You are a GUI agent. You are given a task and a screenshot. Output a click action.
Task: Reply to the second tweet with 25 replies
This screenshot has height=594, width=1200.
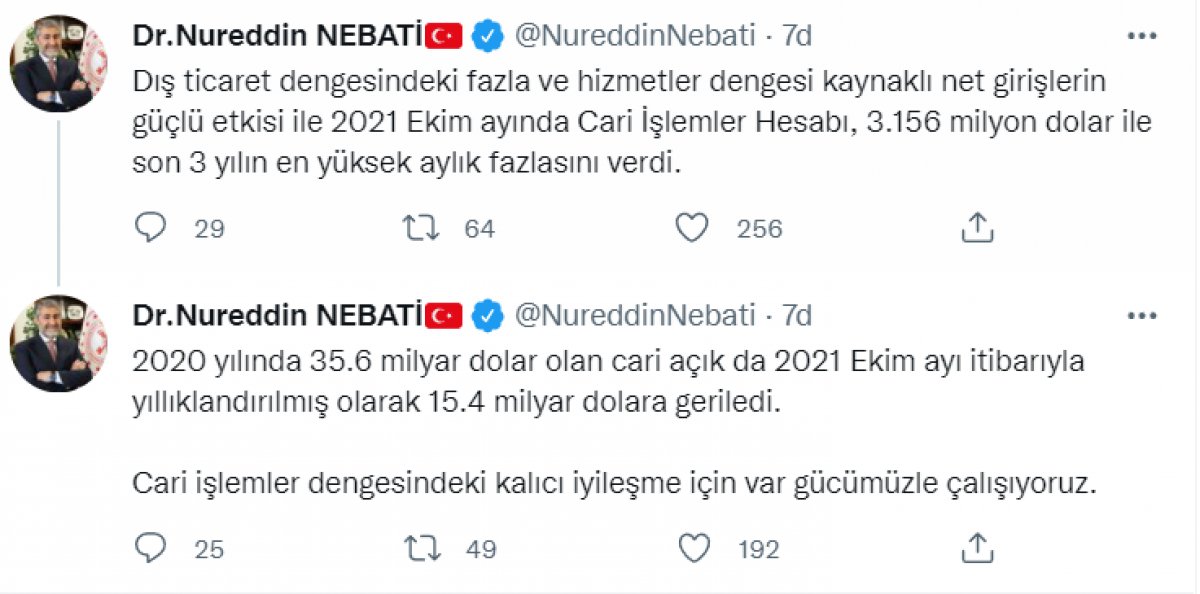coord(150,548)
